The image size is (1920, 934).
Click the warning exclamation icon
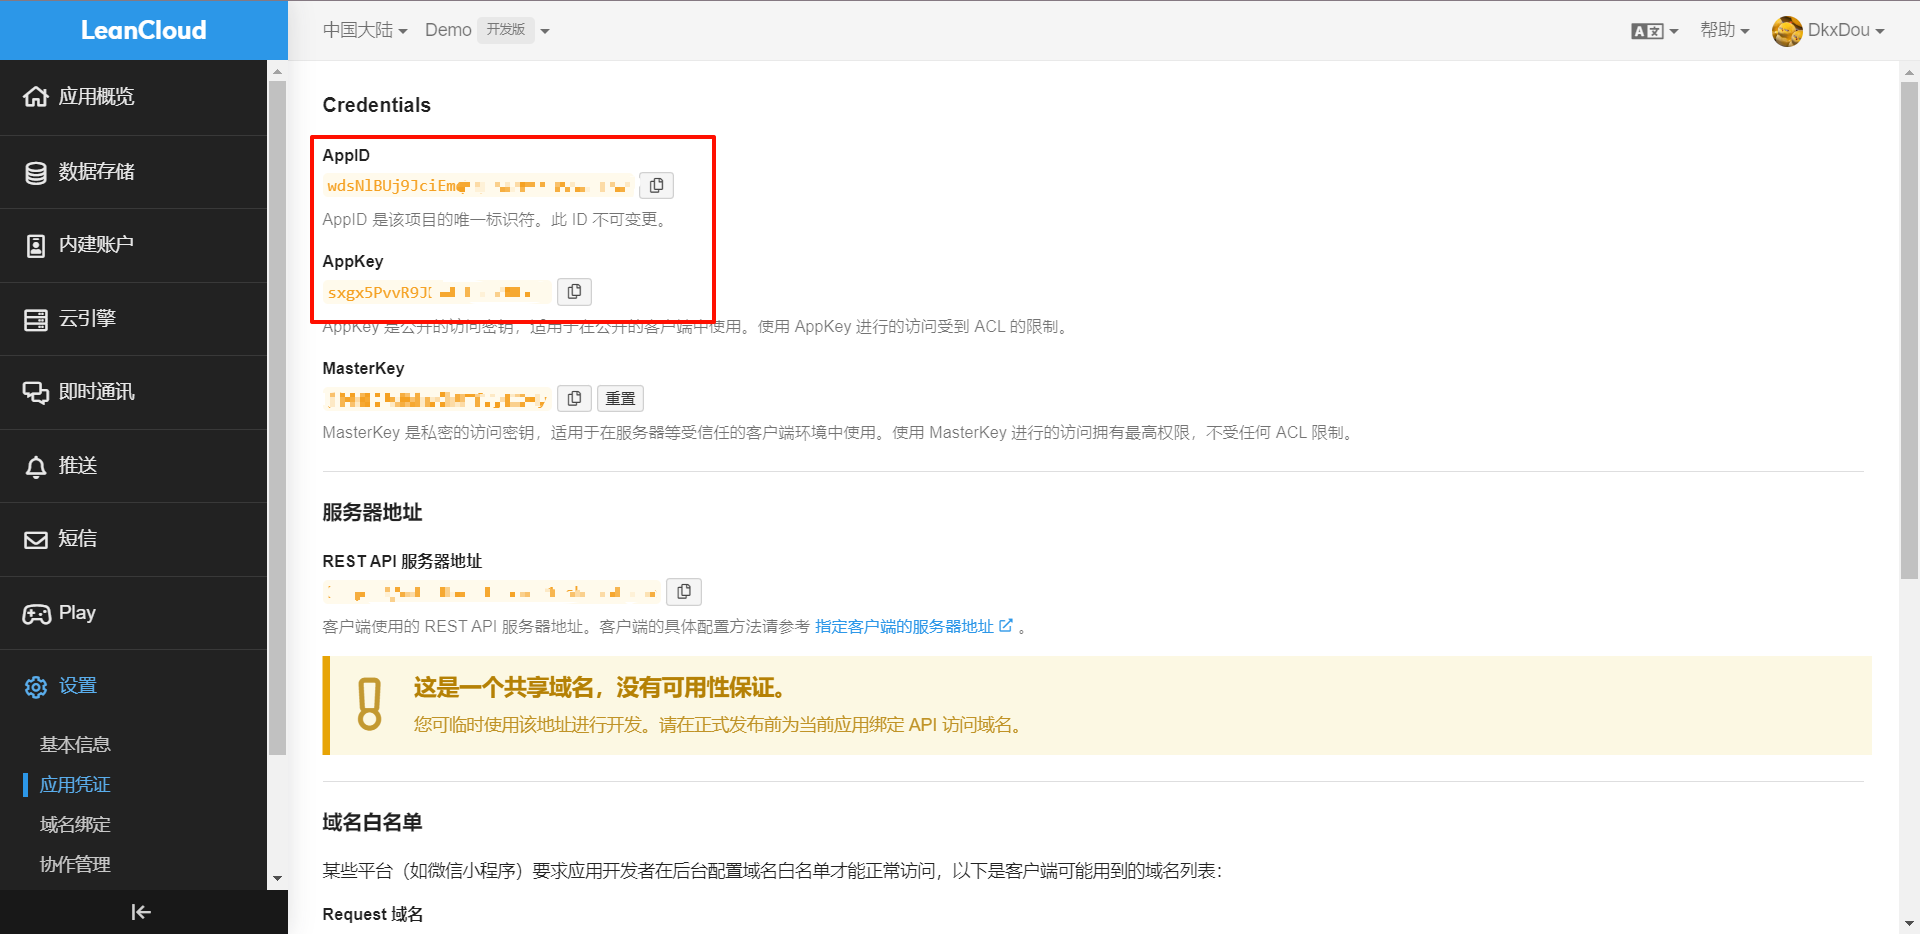coord(370,704)
